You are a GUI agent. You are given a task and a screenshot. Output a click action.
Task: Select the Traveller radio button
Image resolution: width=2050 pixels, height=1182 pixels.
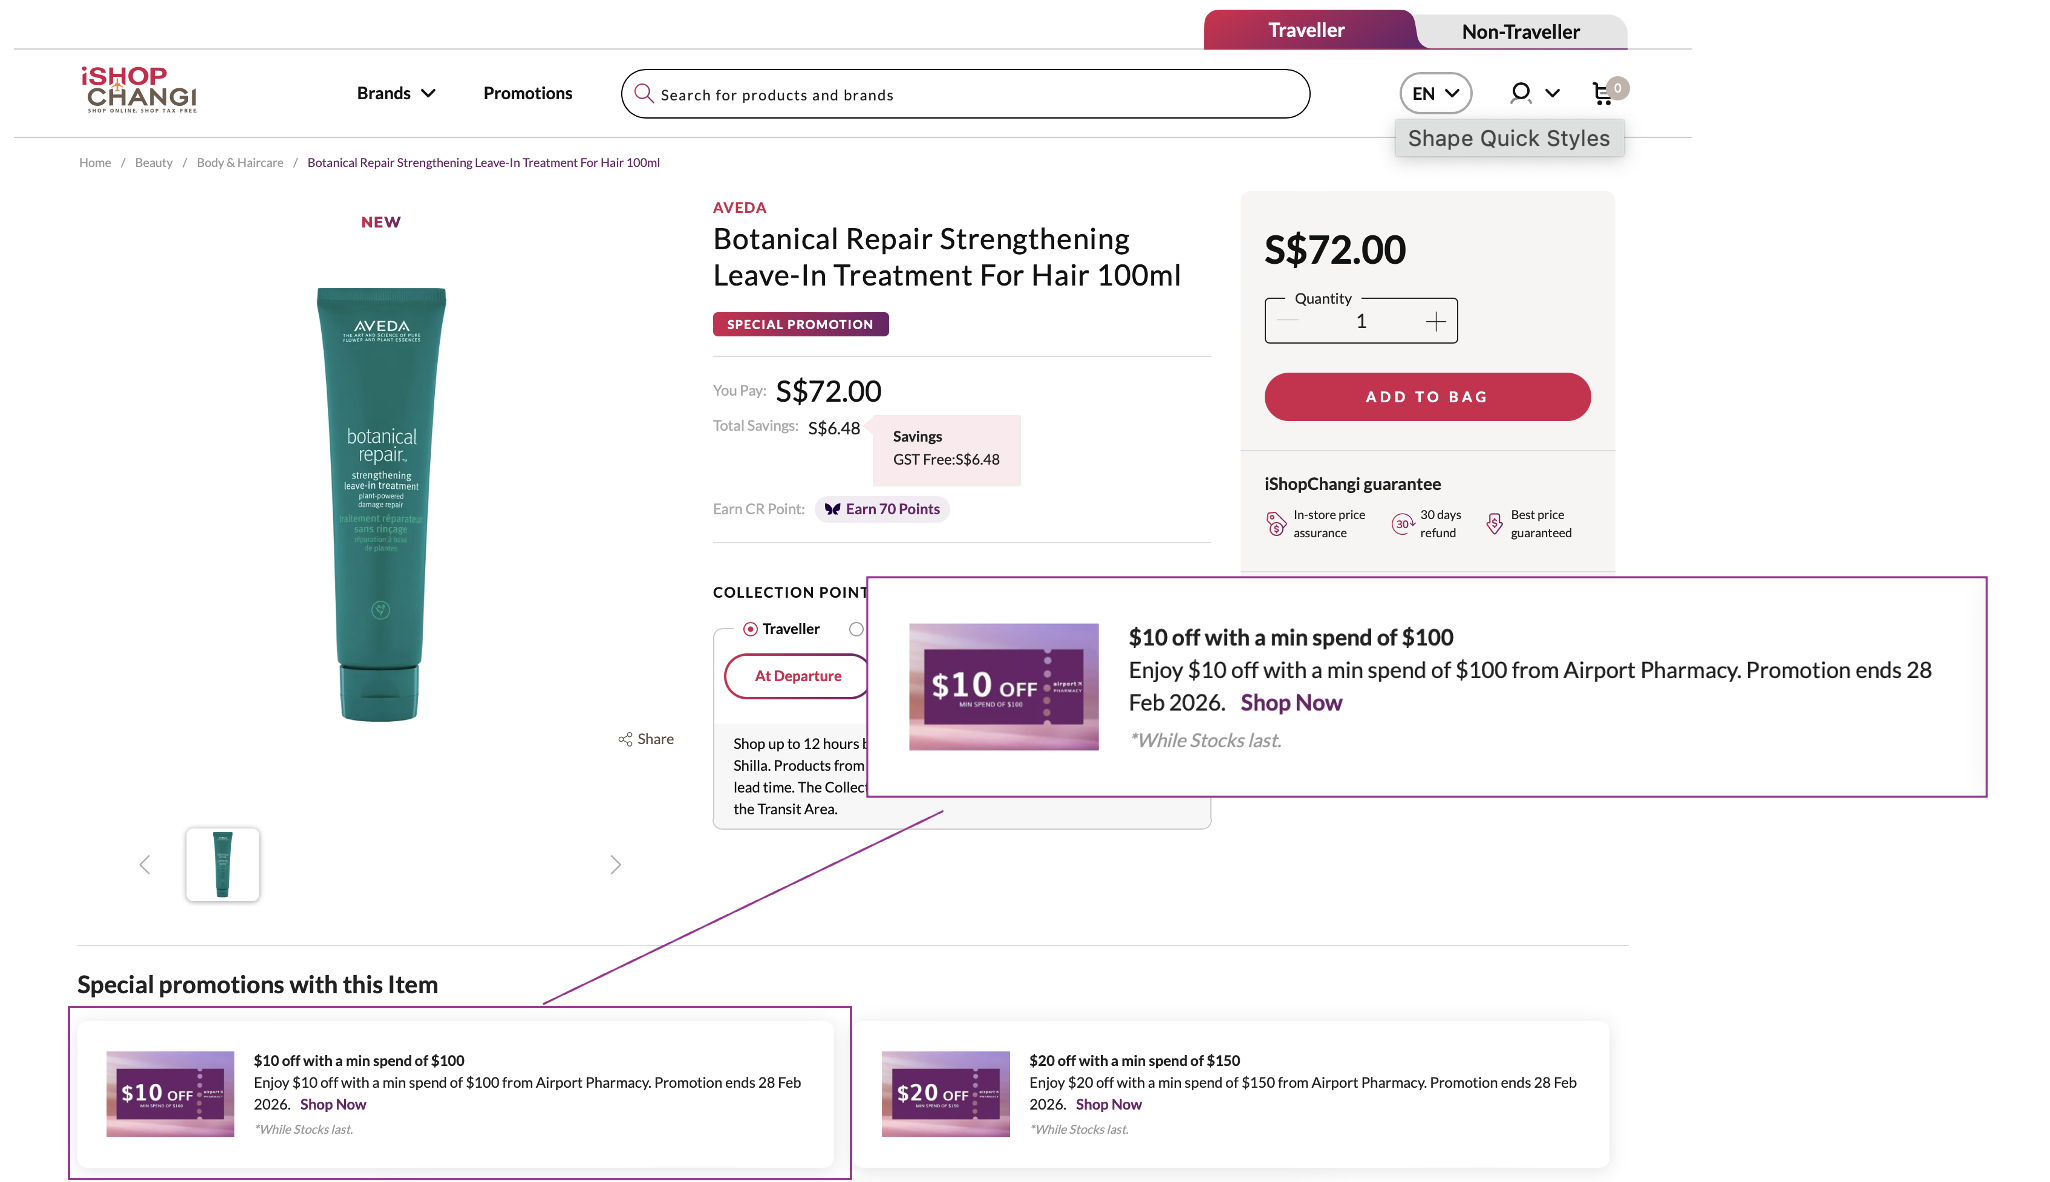(750, 629)
